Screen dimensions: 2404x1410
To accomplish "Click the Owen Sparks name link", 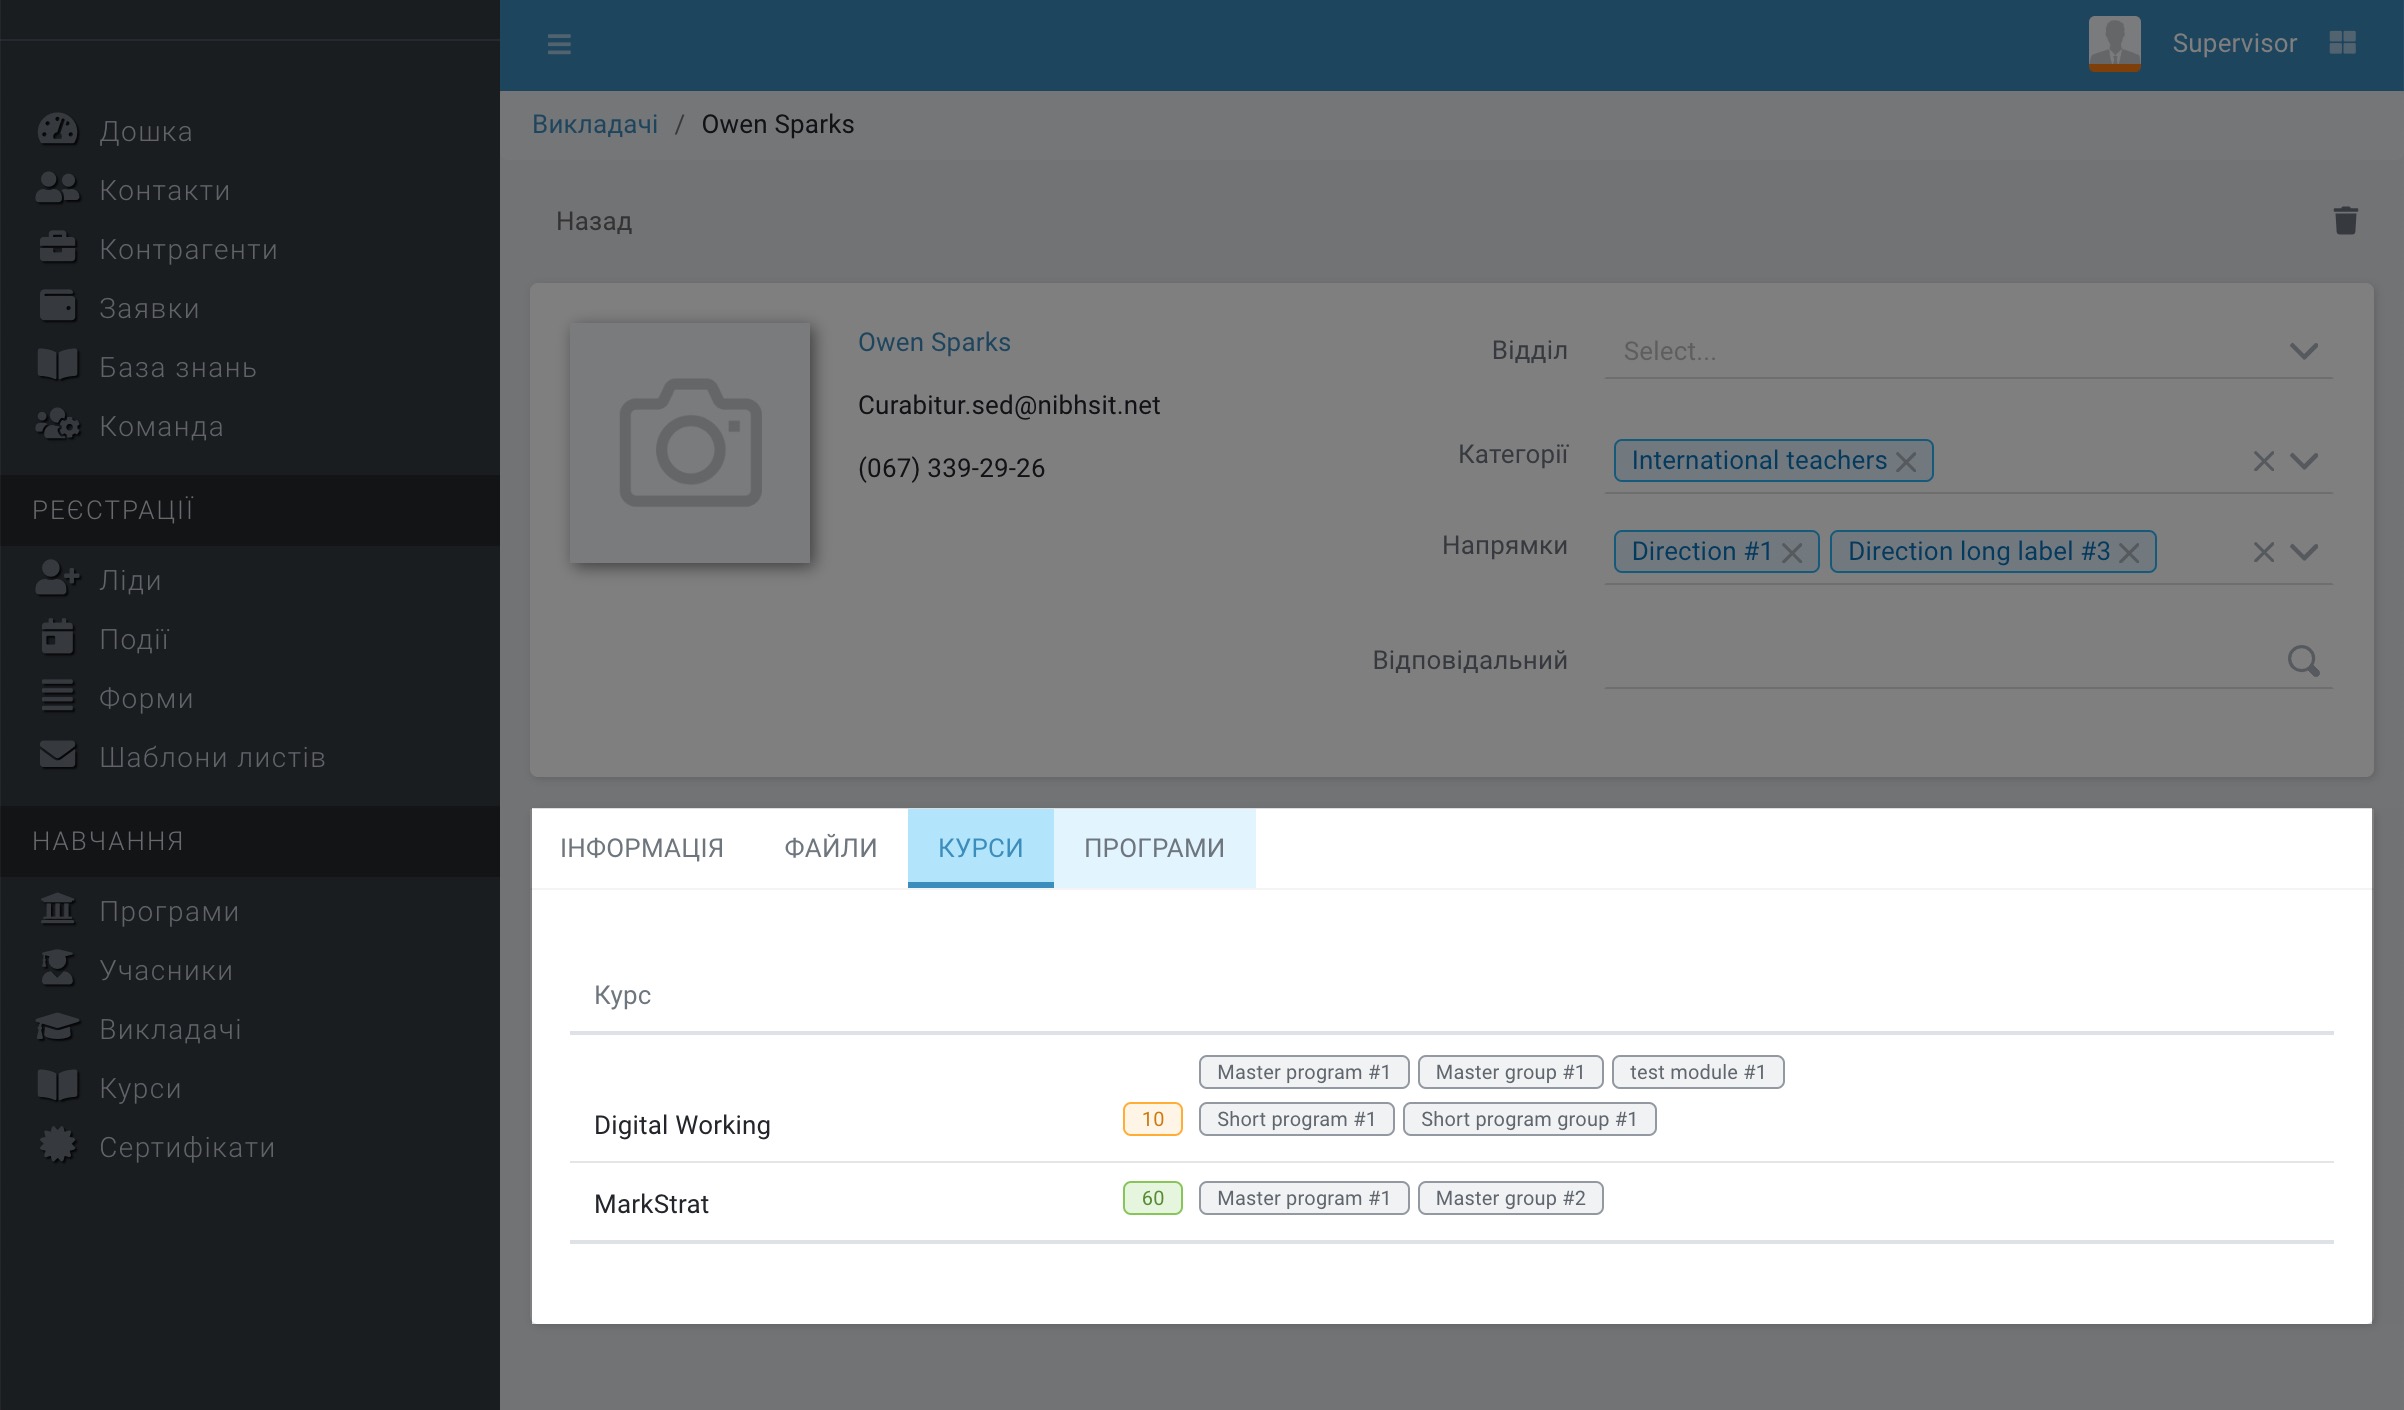I will click(x=934, y=342).
